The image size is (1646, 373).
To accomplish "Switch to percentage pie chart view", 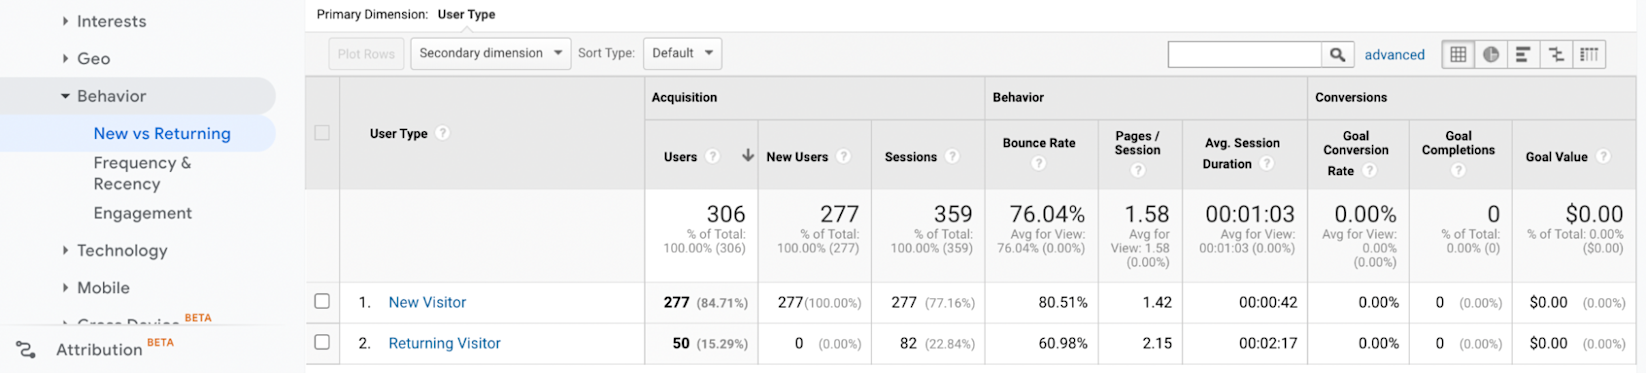I will click(1491, 54).
